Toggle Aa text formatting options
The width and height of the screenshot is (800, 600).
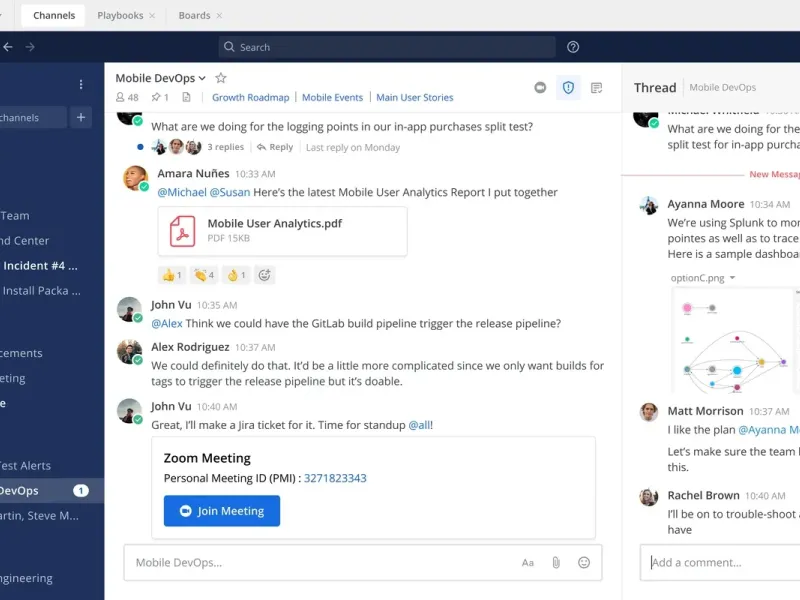click(528, 563)
